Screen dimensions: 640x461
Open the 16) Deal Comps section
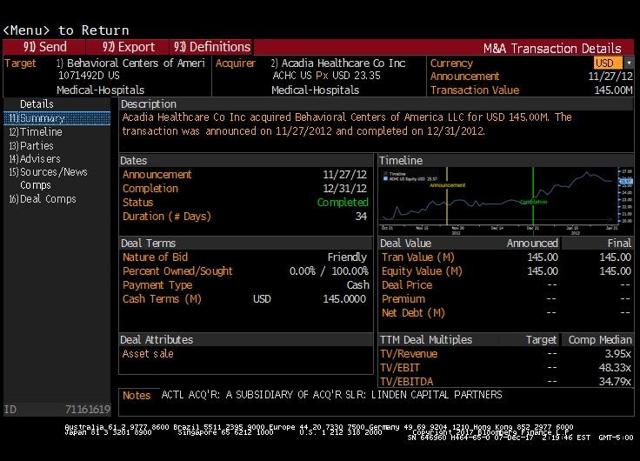point(43,199)
